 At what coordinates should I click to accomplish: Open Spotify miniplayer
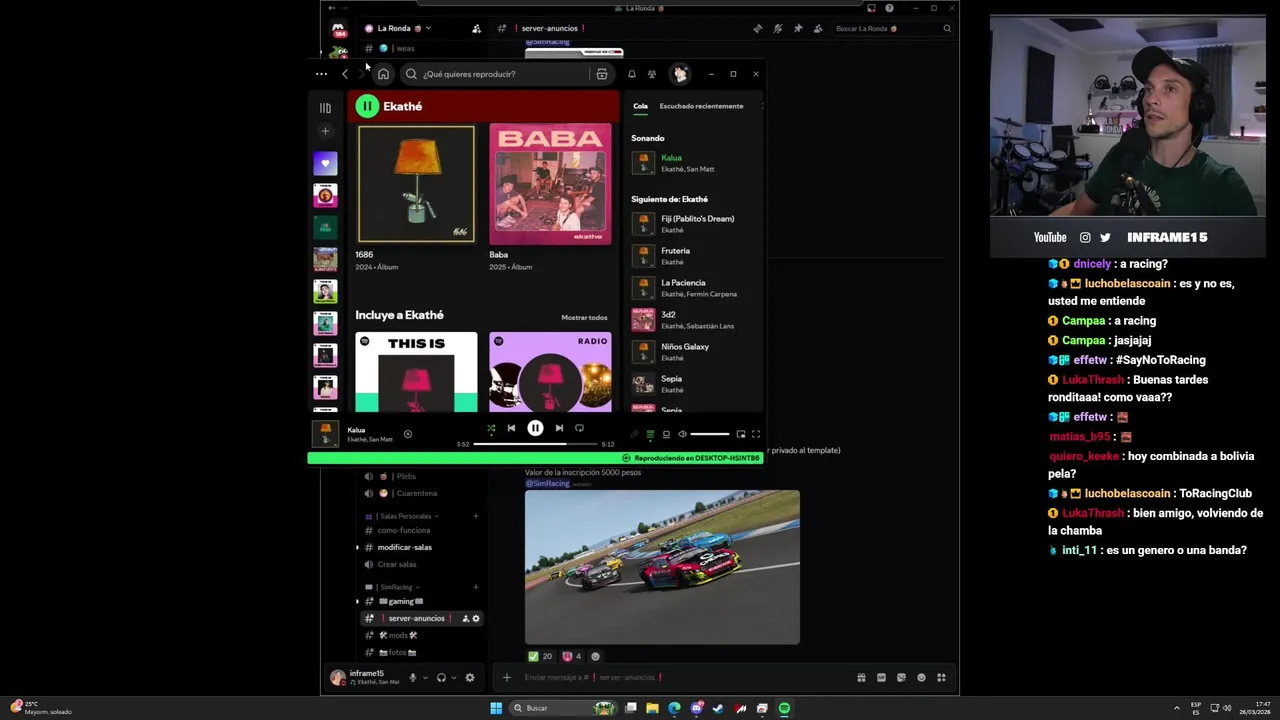(741, 434)
